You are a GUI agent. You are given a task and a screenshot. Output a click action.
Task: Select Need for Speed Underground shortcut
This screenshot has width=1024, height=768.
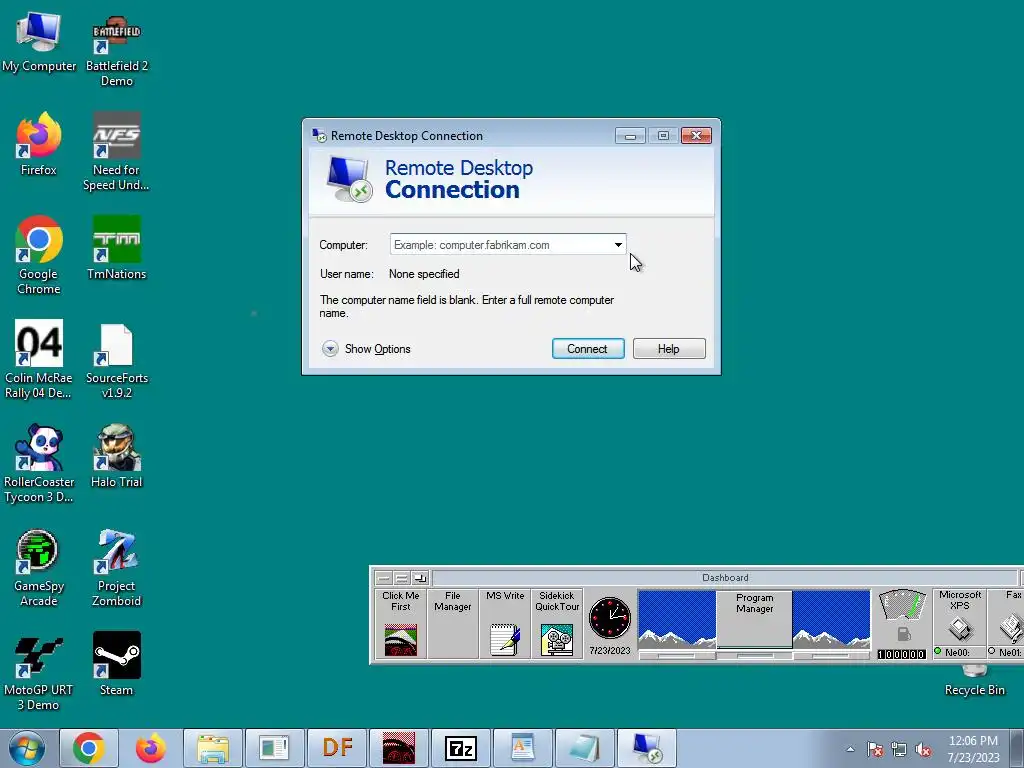116,152
